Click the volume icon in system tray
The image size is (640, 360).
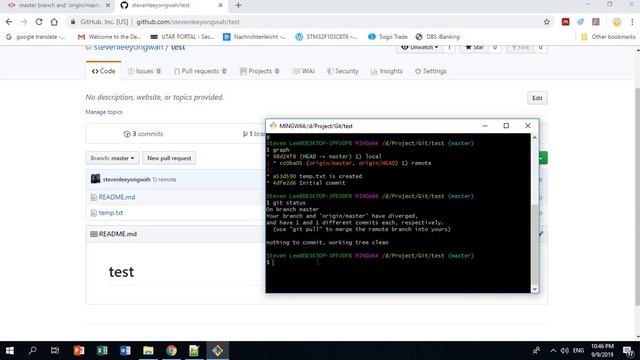tap(565, 351)
